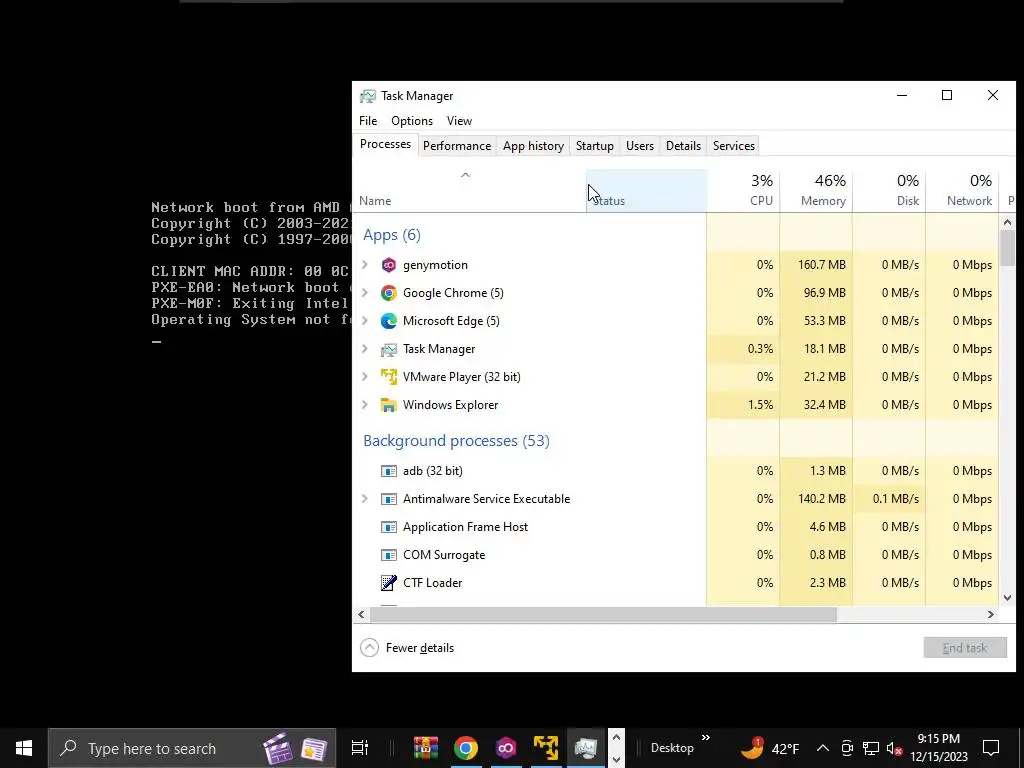Click the Google Chrome icon in Apps list

(389, 293)
